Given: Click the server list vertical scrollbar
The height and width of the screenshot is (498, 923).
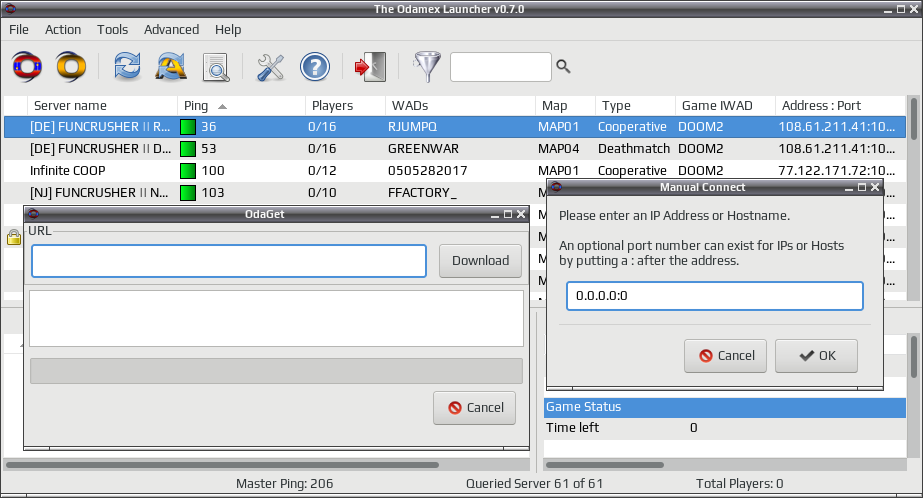Looking at the screenshot, I should click(x=914, y=119).
